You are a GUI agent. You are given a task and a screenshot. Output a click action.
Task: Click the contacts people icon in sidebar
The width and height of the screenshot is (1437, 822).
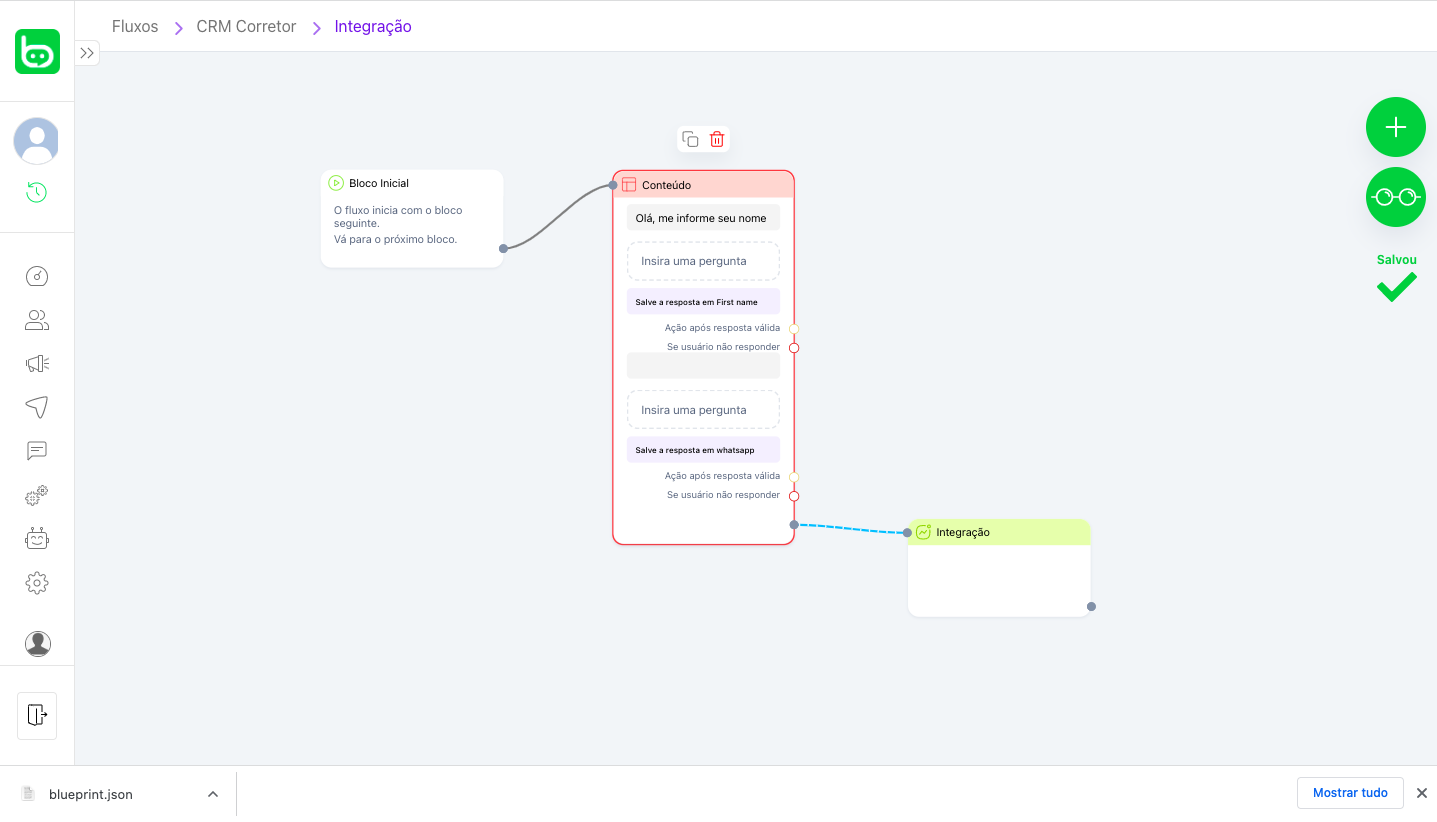click(37, 320)
